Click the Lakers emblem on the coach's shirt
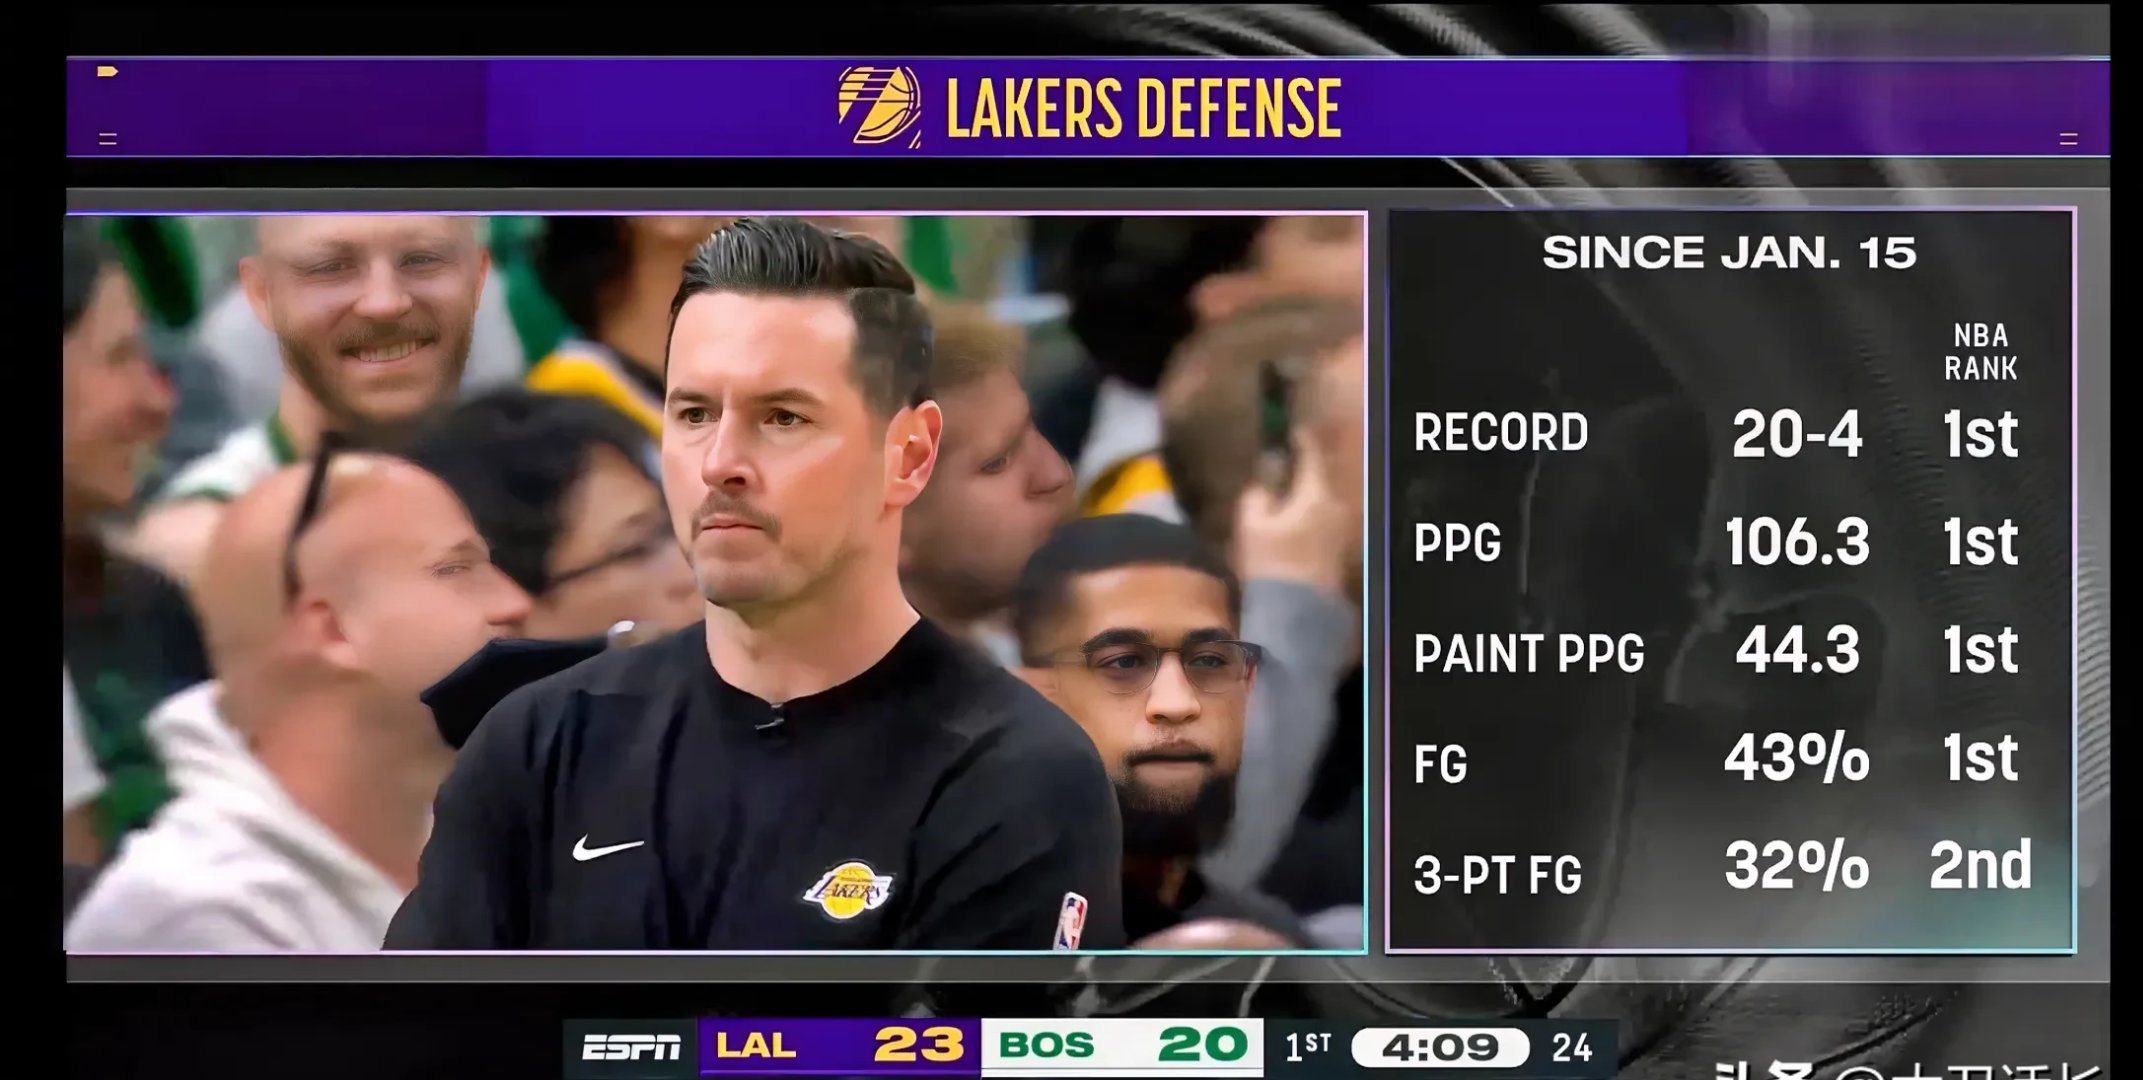This screenshot has width=2143, height=1080. [848, 889]
